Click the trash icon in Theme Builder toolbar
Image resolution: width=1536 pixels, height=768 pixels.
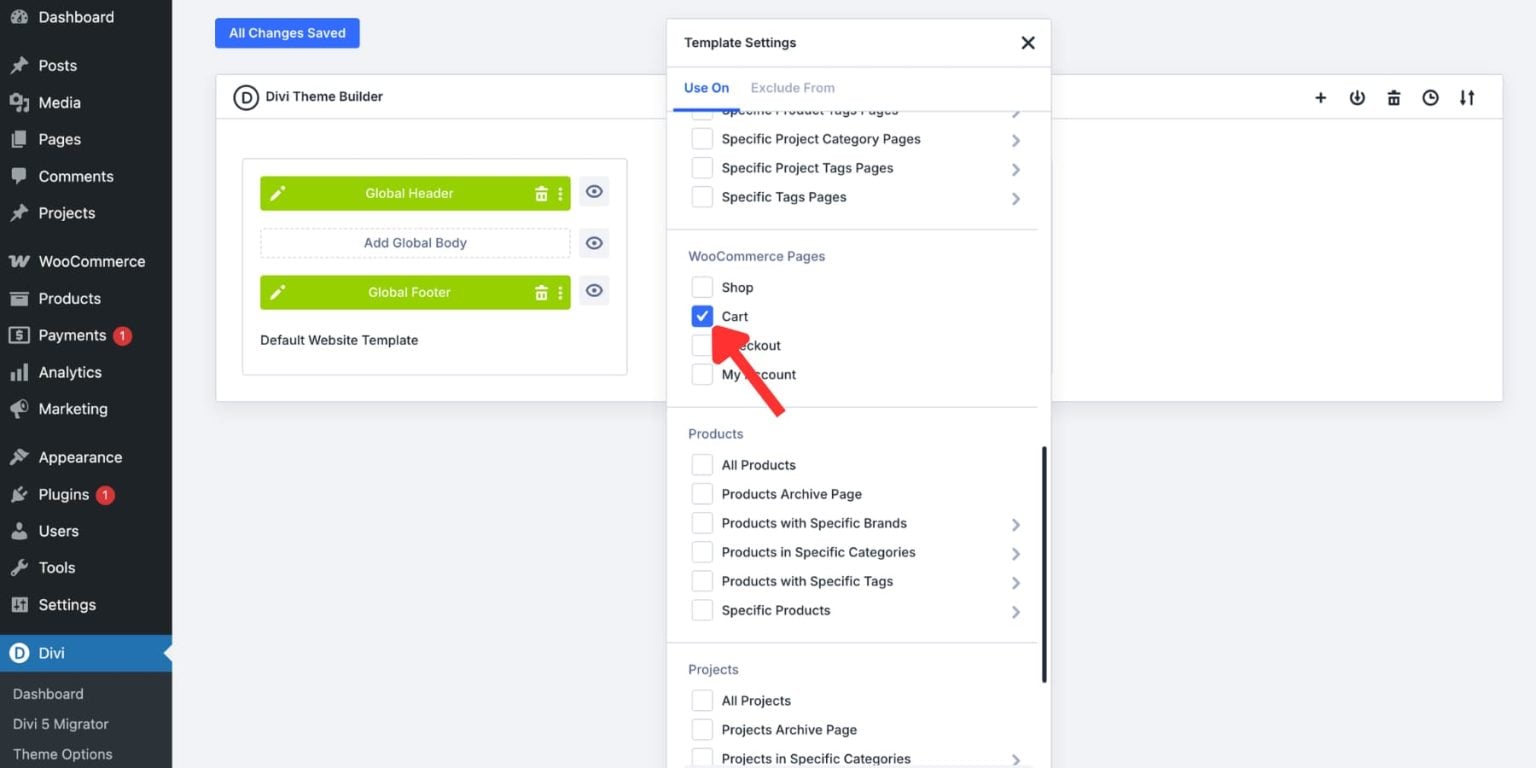tap(1394, 98)
